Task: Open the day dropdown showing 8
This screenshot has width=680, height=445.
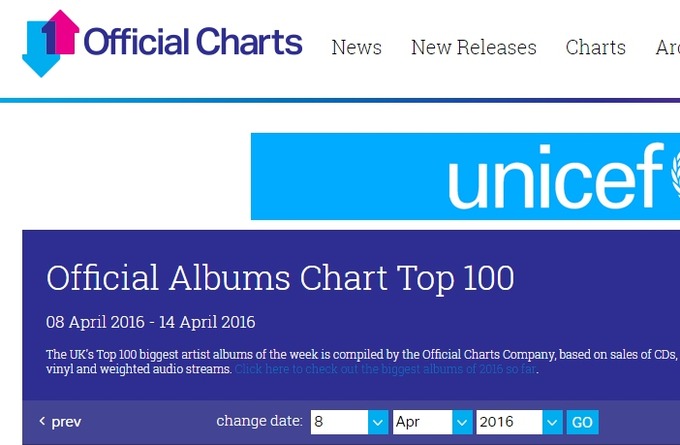Action: coord(349,422)
